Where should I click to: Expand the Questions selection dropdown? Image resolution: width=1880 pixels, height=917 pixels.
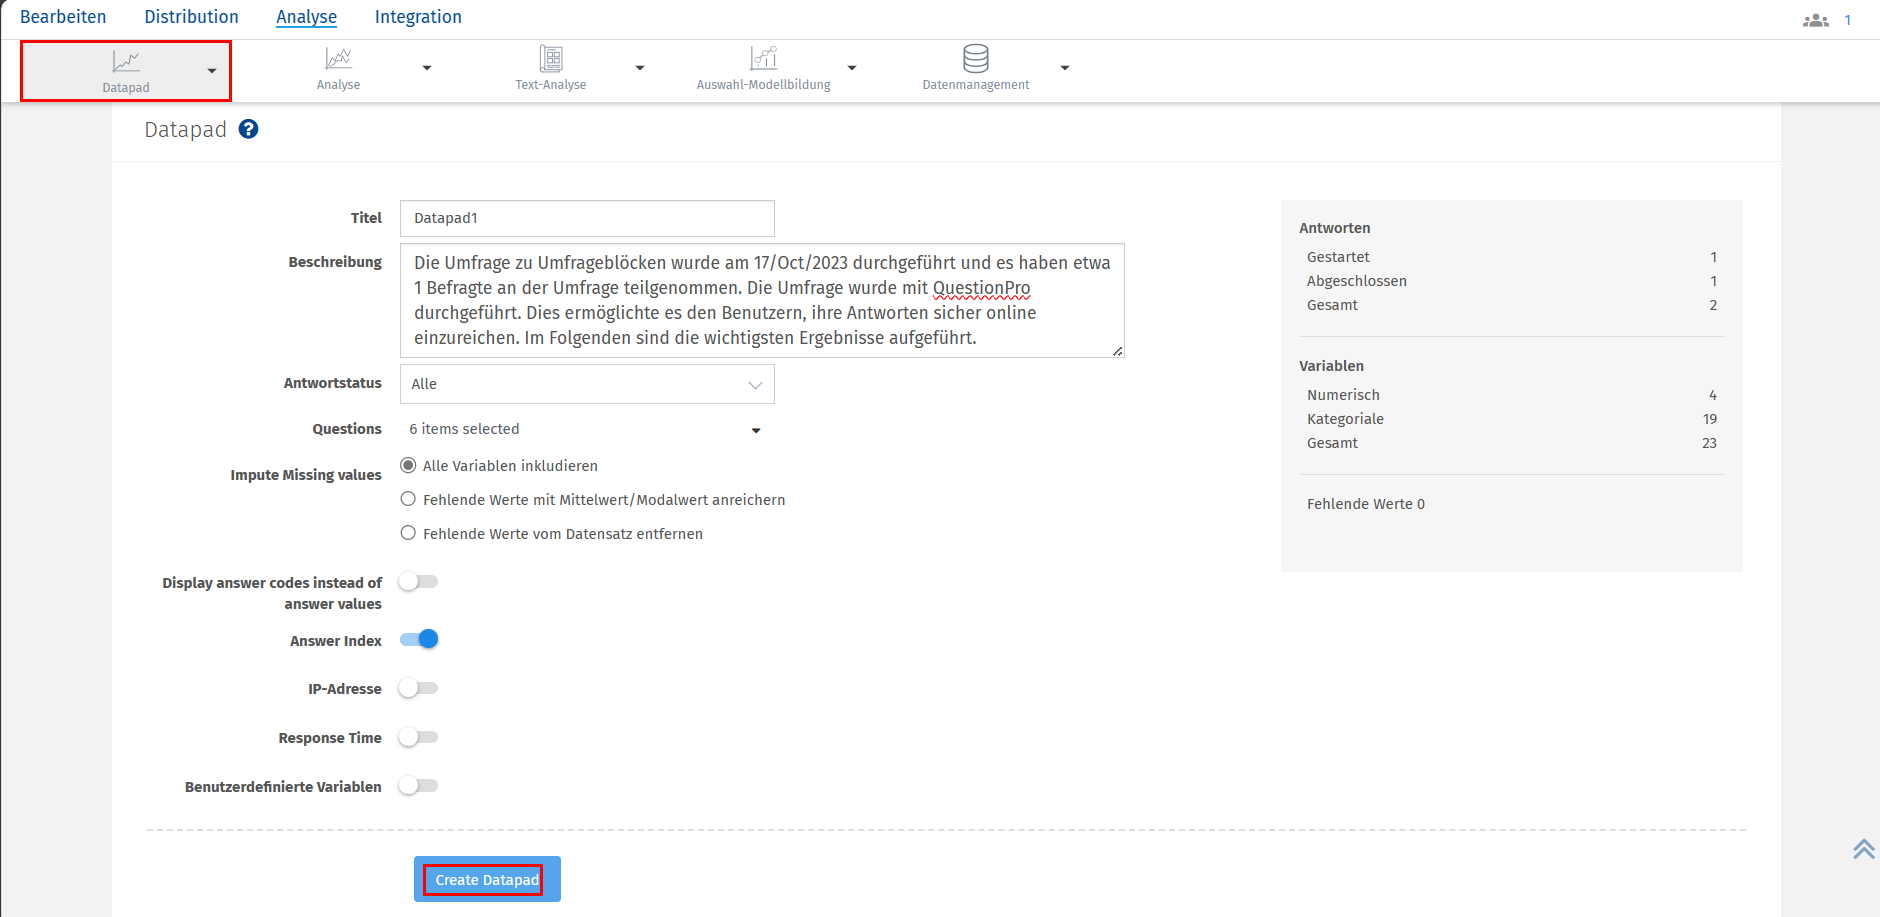[x=756, y=430]
